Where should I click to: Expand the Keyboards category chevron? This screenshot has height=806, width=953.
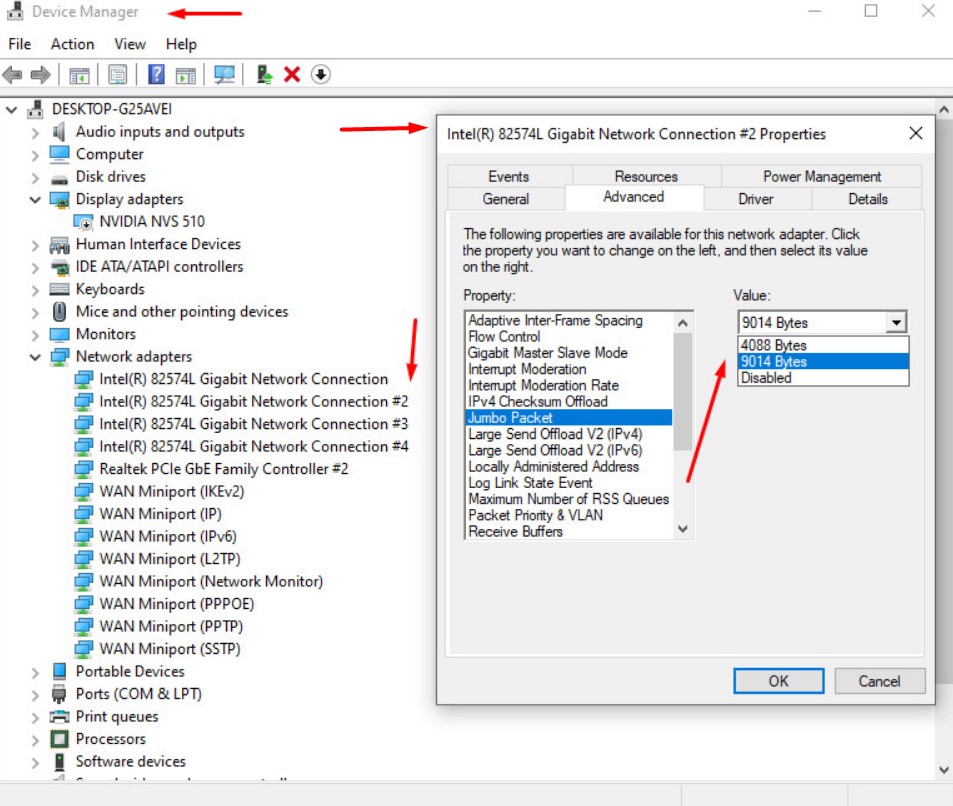click(x=35, y=290)
